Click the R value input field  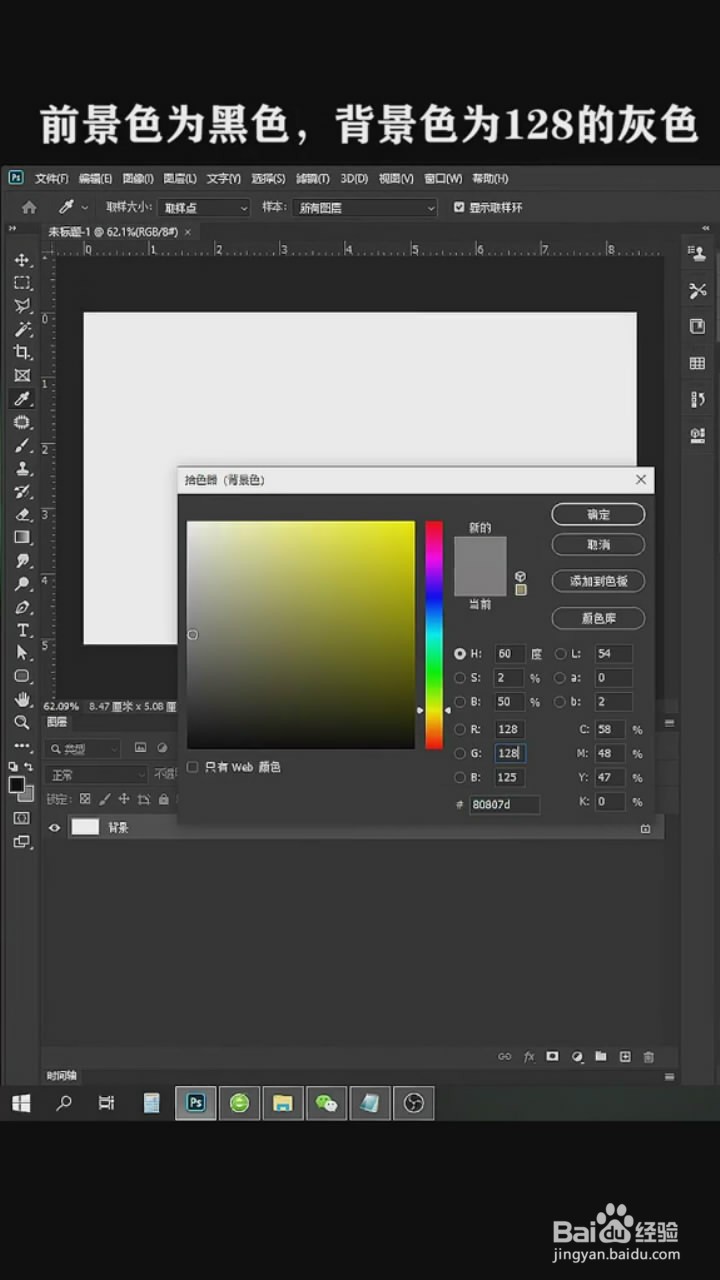tap(509, 730)
